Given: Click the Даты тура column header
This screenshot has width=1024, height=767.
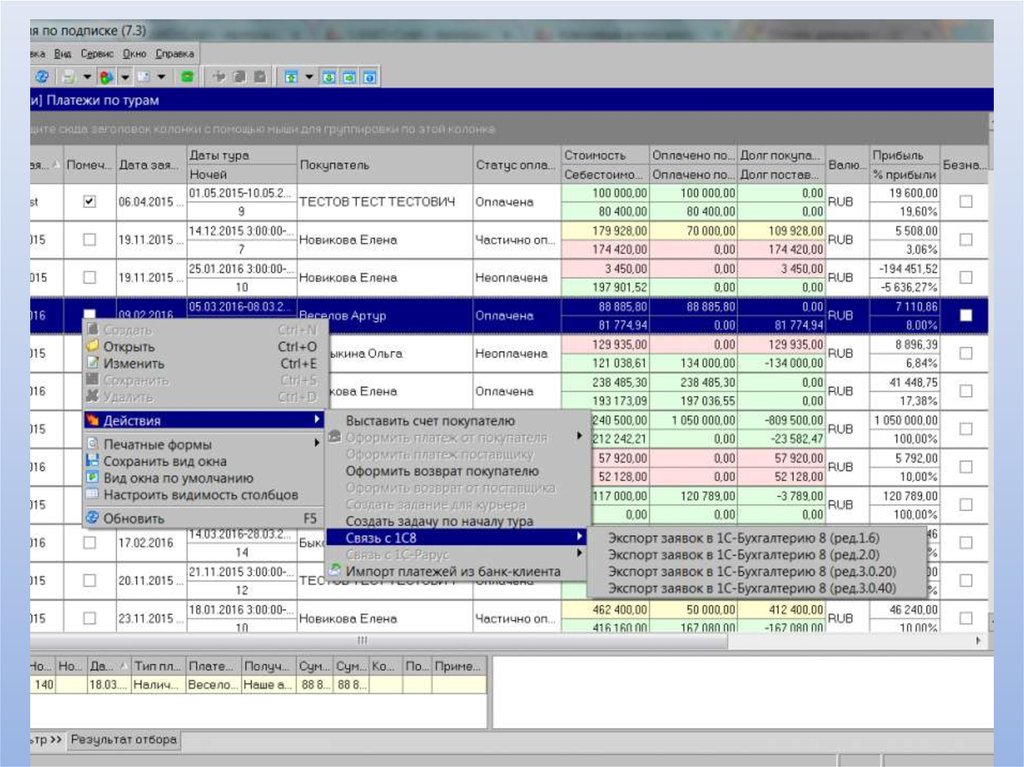Looking at the screenshot, I should pos(242,155).
